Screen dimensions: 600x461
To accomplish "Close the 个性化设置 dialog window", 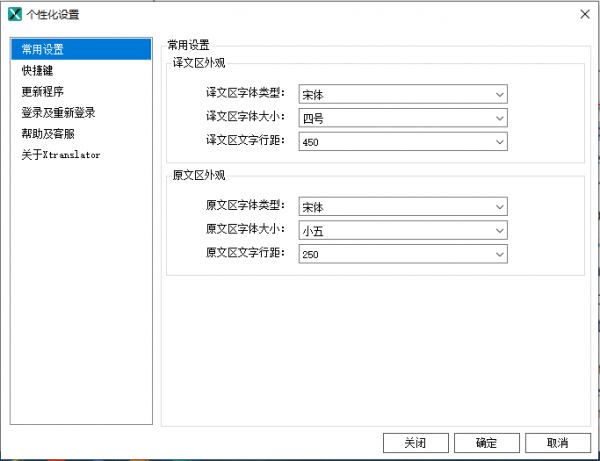I will tap(583, 15).
